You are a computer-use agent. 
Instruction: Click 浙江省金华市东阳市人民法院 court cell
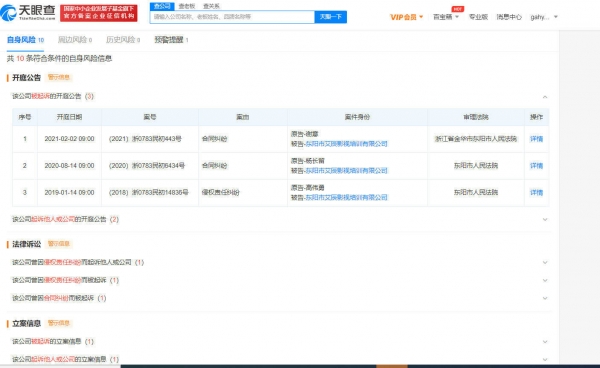[x=476, y=139]
